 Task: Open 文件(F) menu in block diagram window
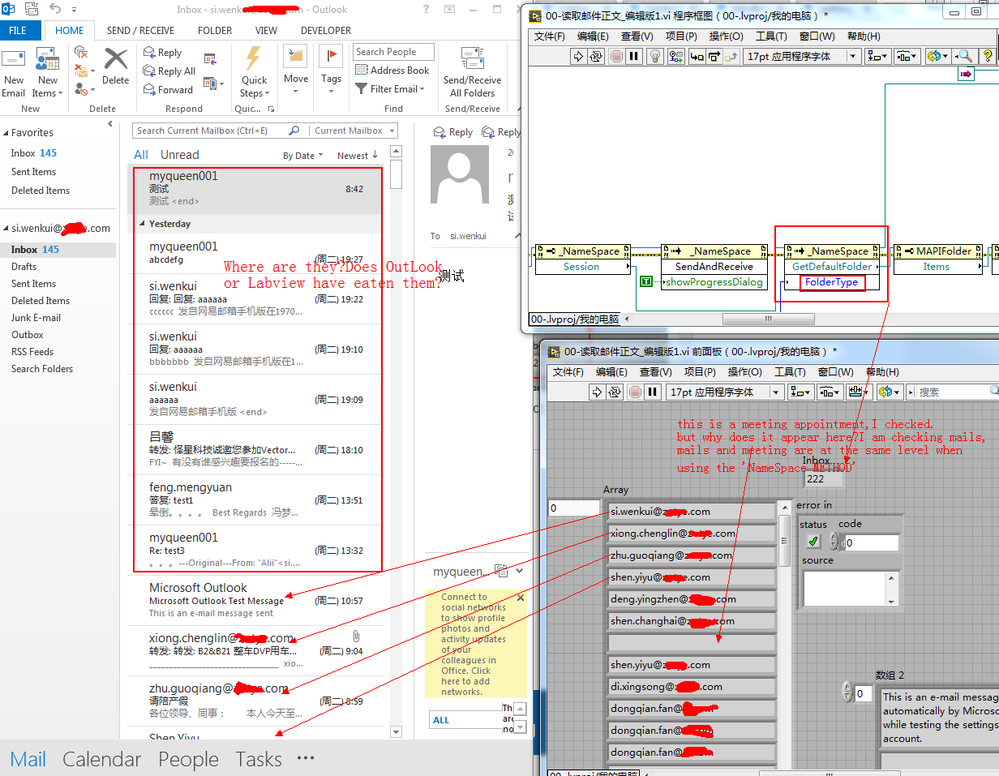(549, 36)
